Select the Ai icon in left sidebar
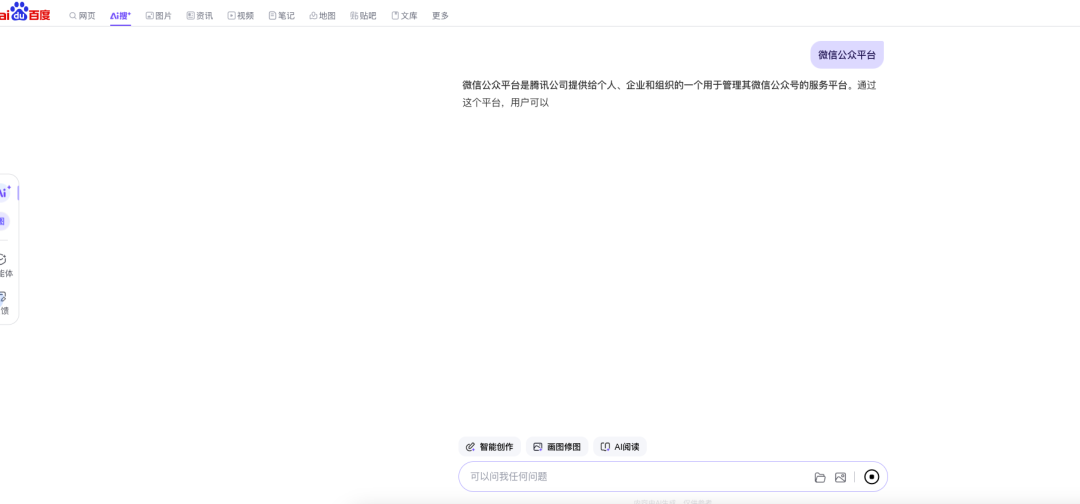 click(x=6, y=192)
